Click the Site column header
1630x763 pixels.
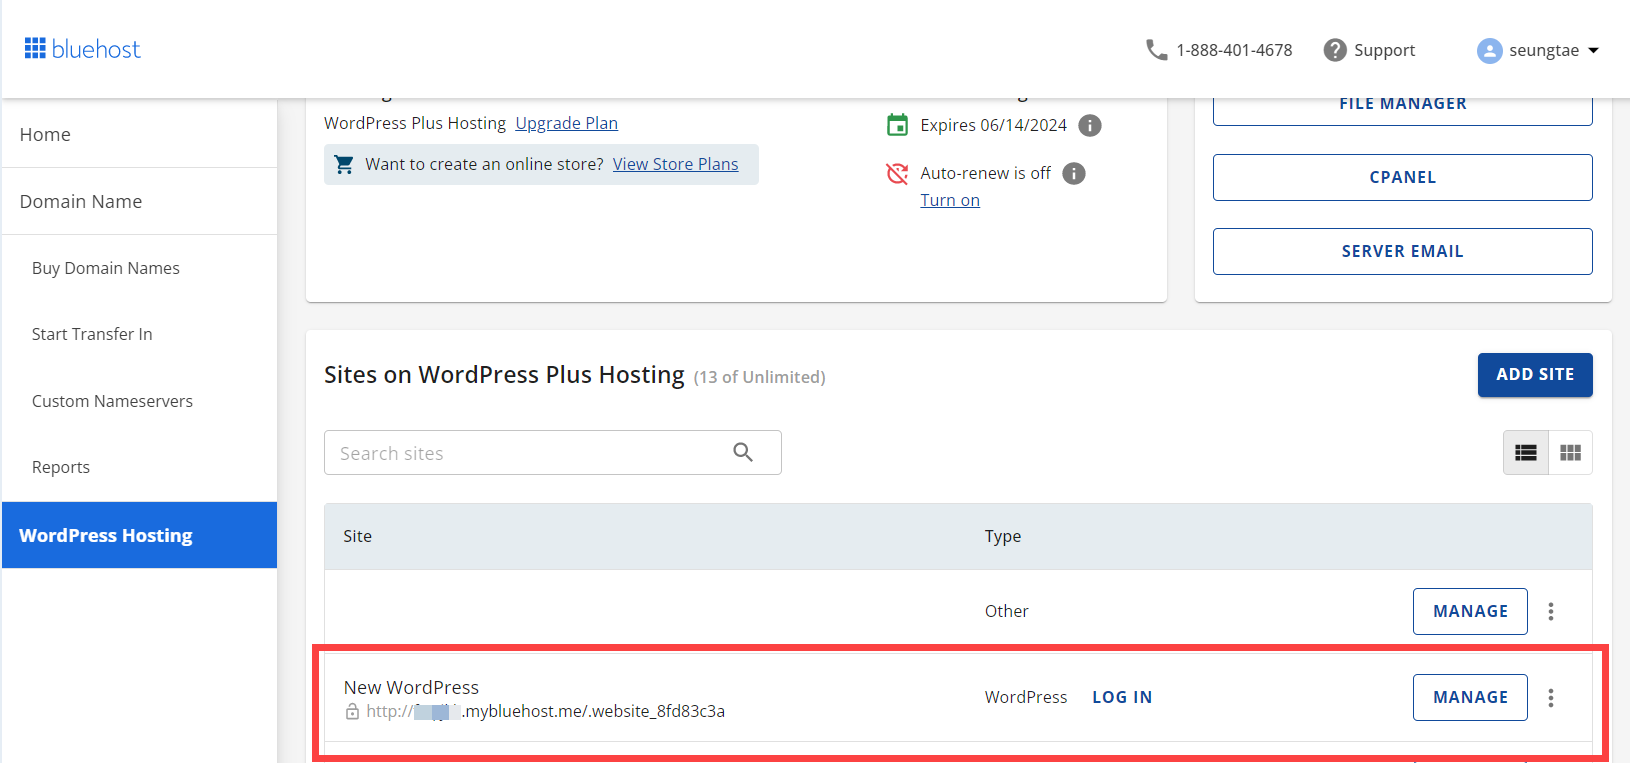pyautogui.click(x=357, y=536)
